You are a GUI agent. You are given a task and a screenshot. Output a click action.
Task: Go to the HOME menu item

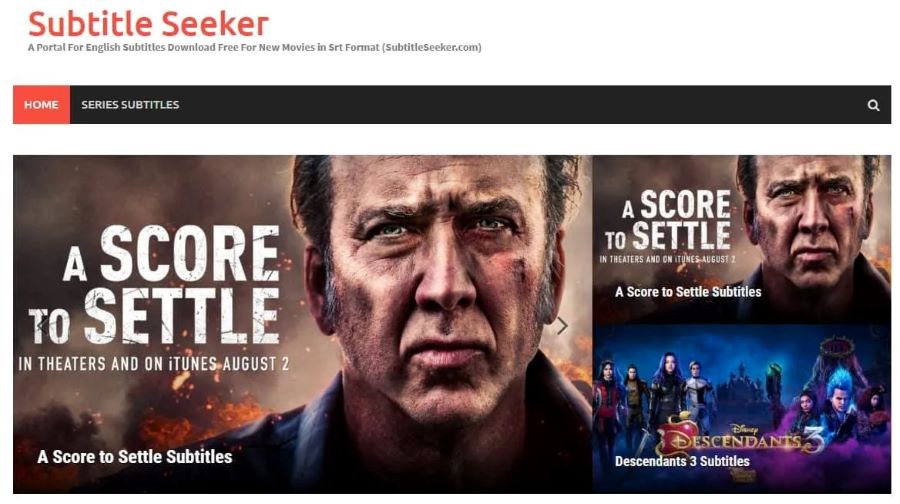[x=41, y=104]
